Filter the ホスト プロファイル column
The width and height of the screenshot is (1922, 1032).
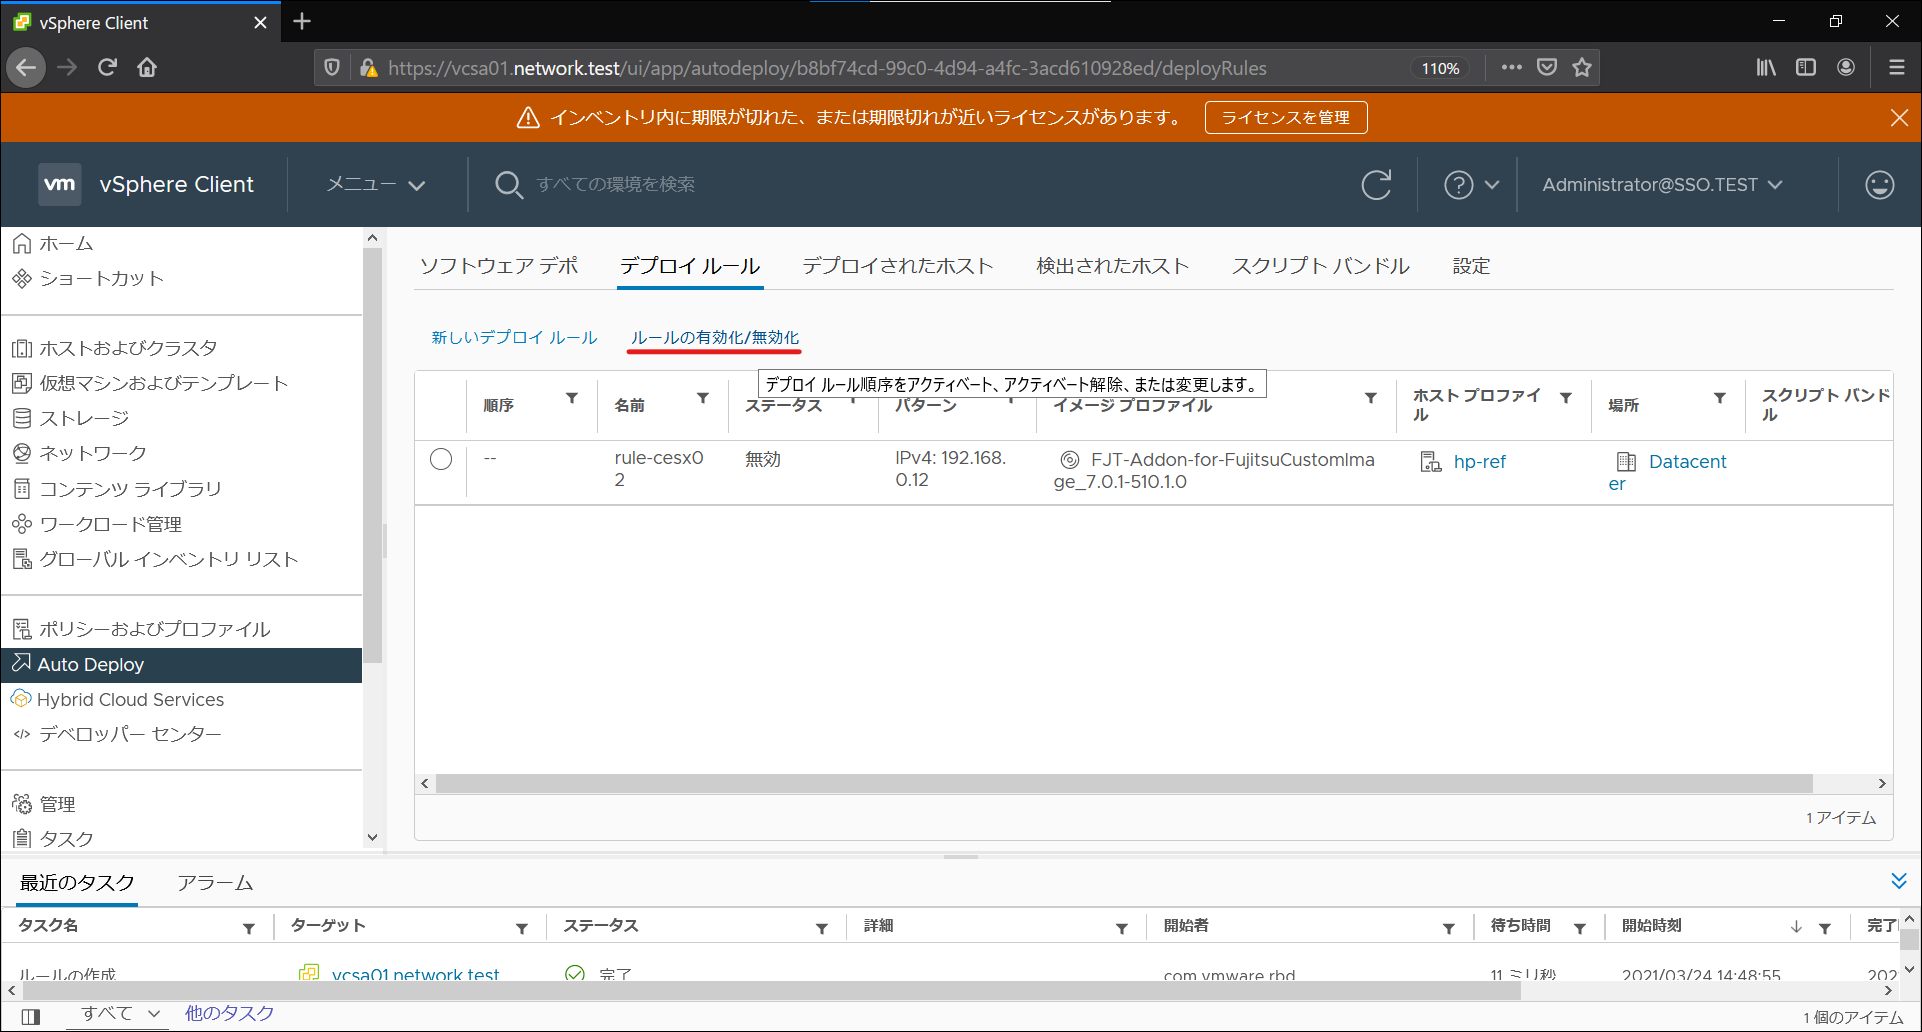[x=1566, y=398]
